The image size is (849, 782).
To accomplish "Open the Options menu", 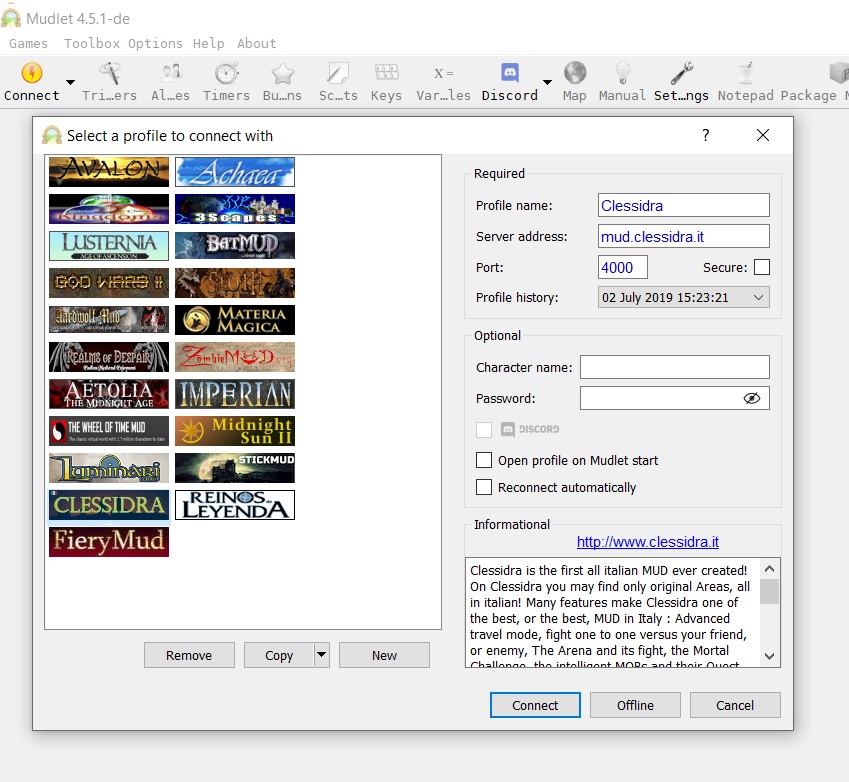I will pyautogui.click(x=155, y=43).
